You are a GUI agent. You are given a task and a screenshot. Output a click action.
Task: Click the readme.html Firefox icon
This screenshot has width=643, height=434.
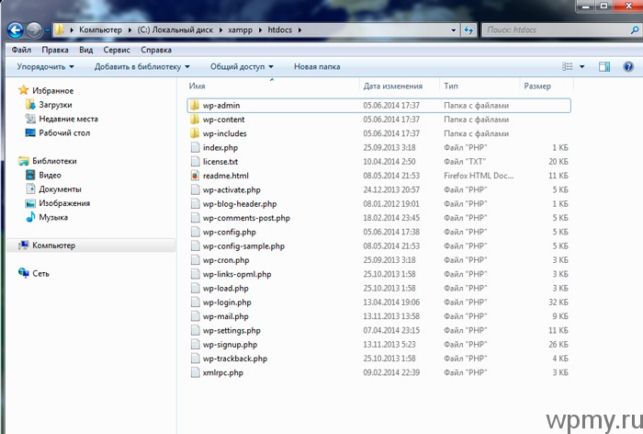[195, 176]
